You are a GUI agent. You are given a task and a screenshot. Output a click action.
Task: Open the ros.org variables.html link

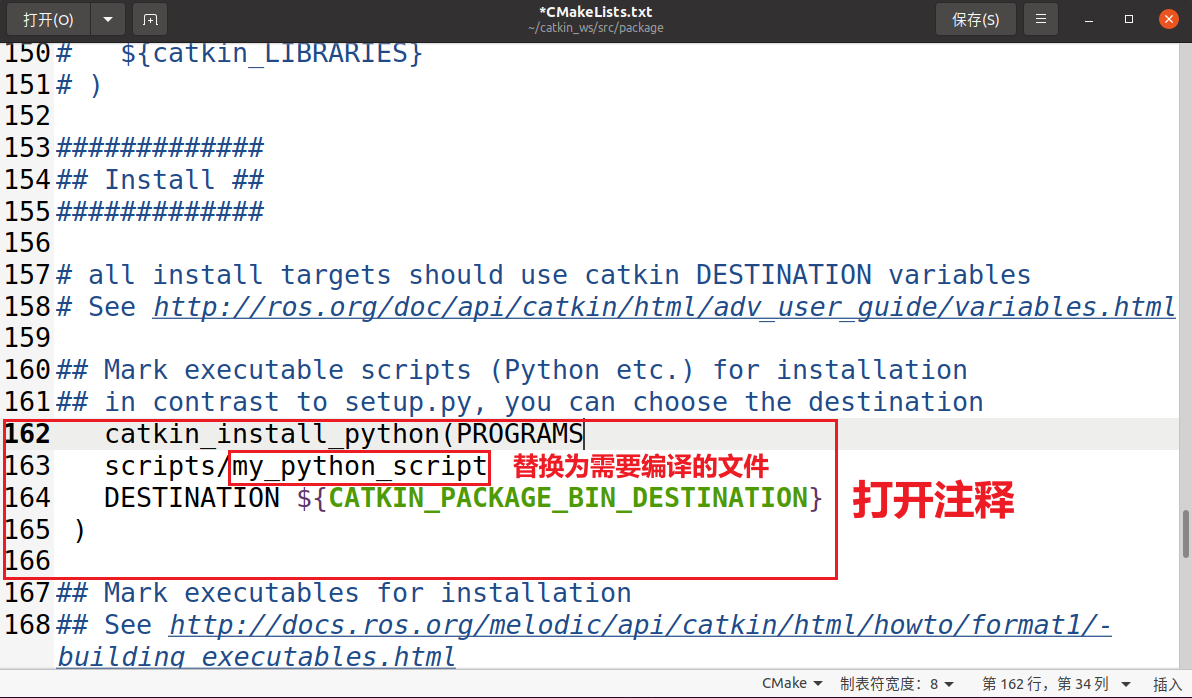click(x=664, y=307)
